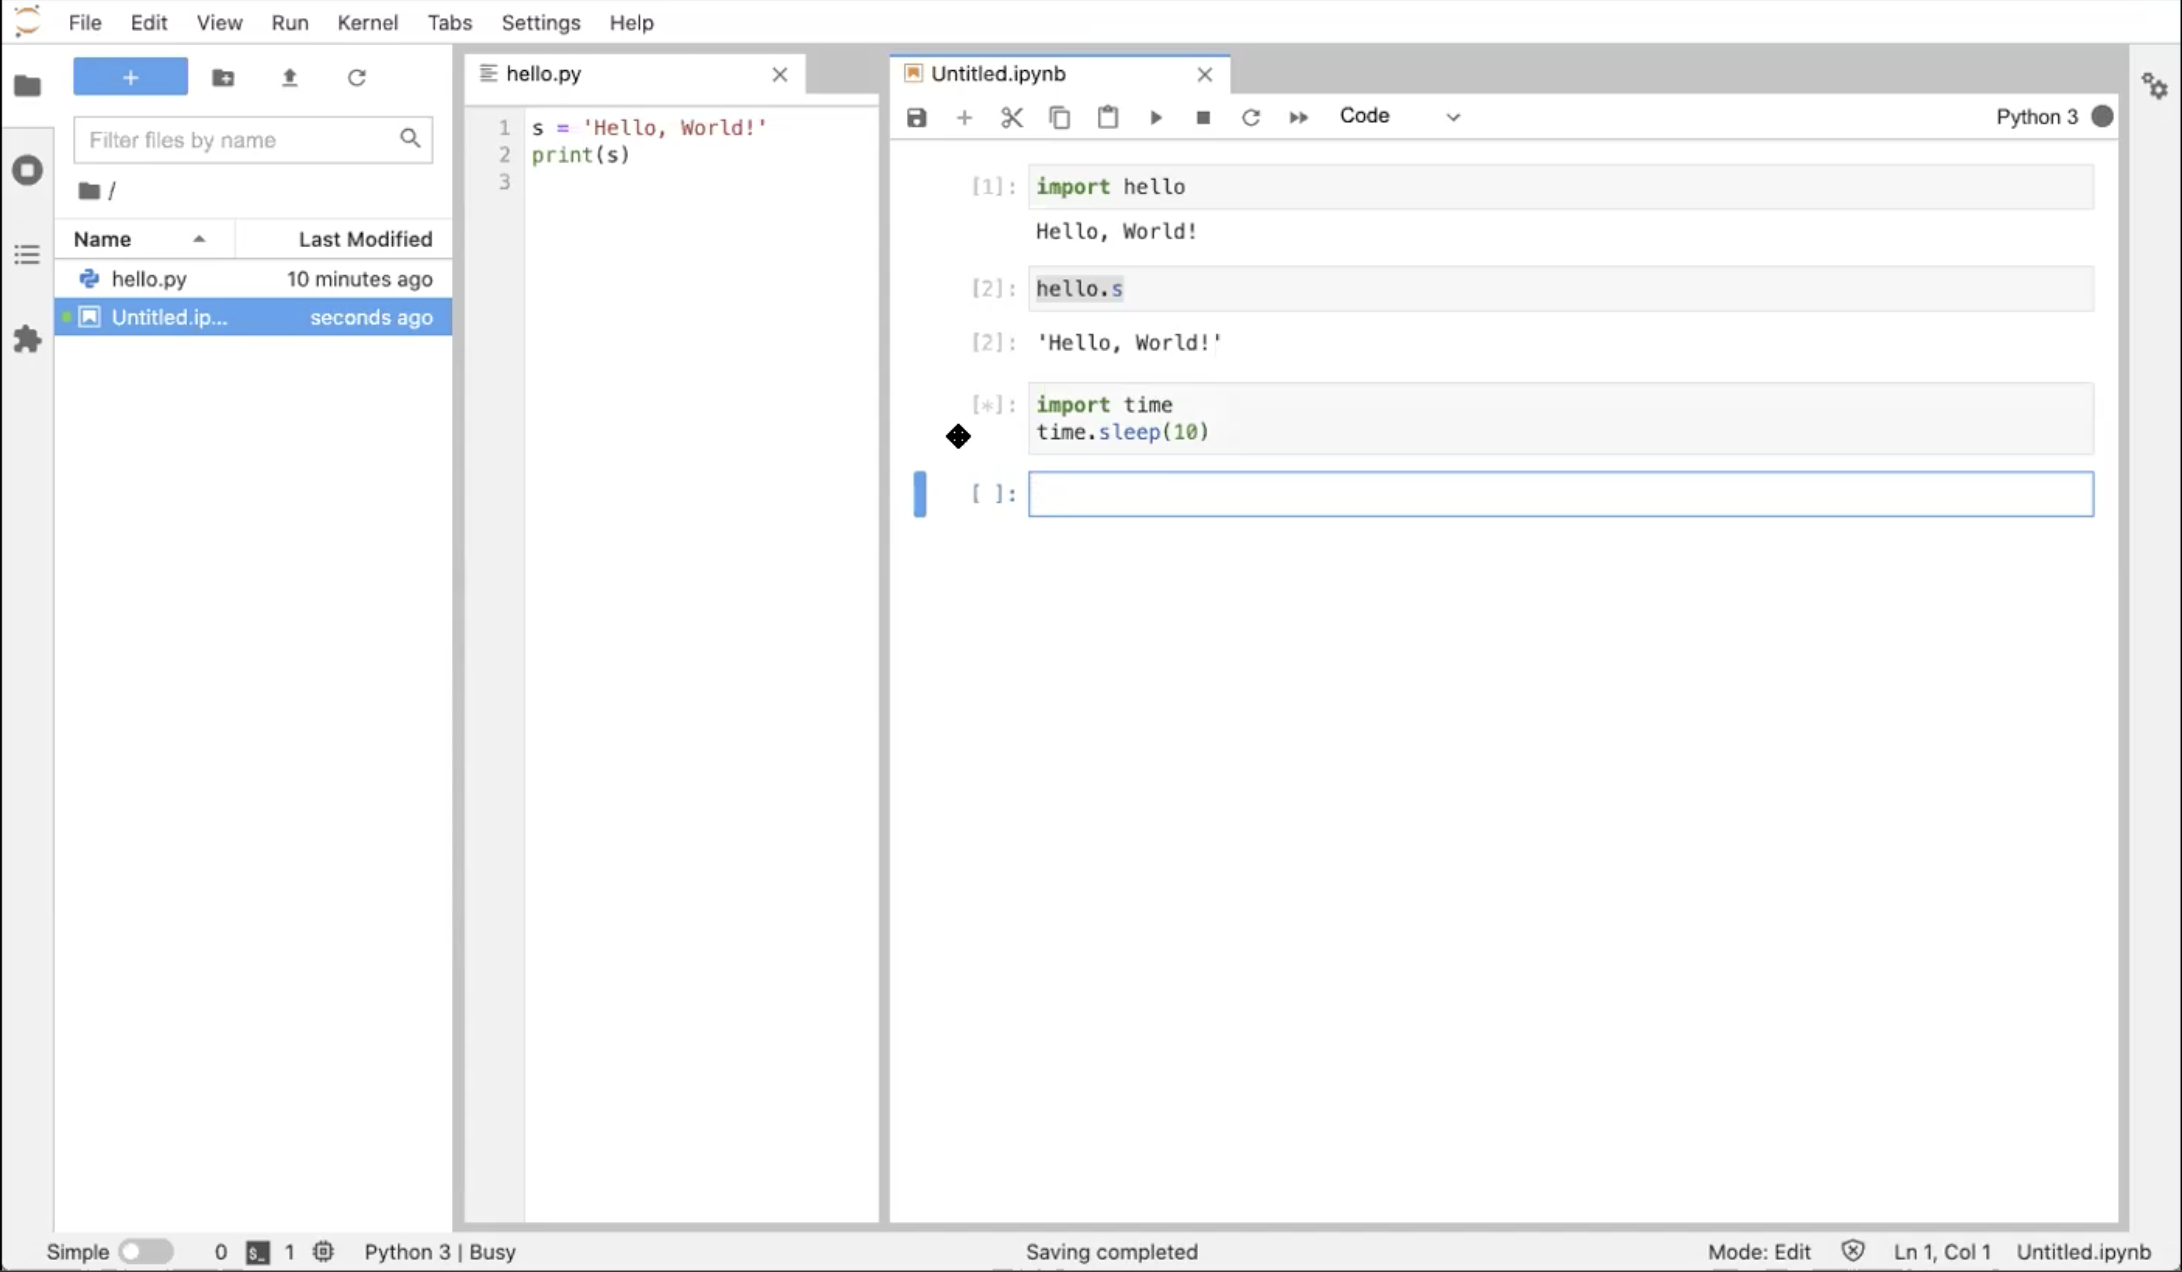This screenshot has height=1272, width=2182.
Task: Cut the selected cell with scissors
Action: coord(1012,118)
